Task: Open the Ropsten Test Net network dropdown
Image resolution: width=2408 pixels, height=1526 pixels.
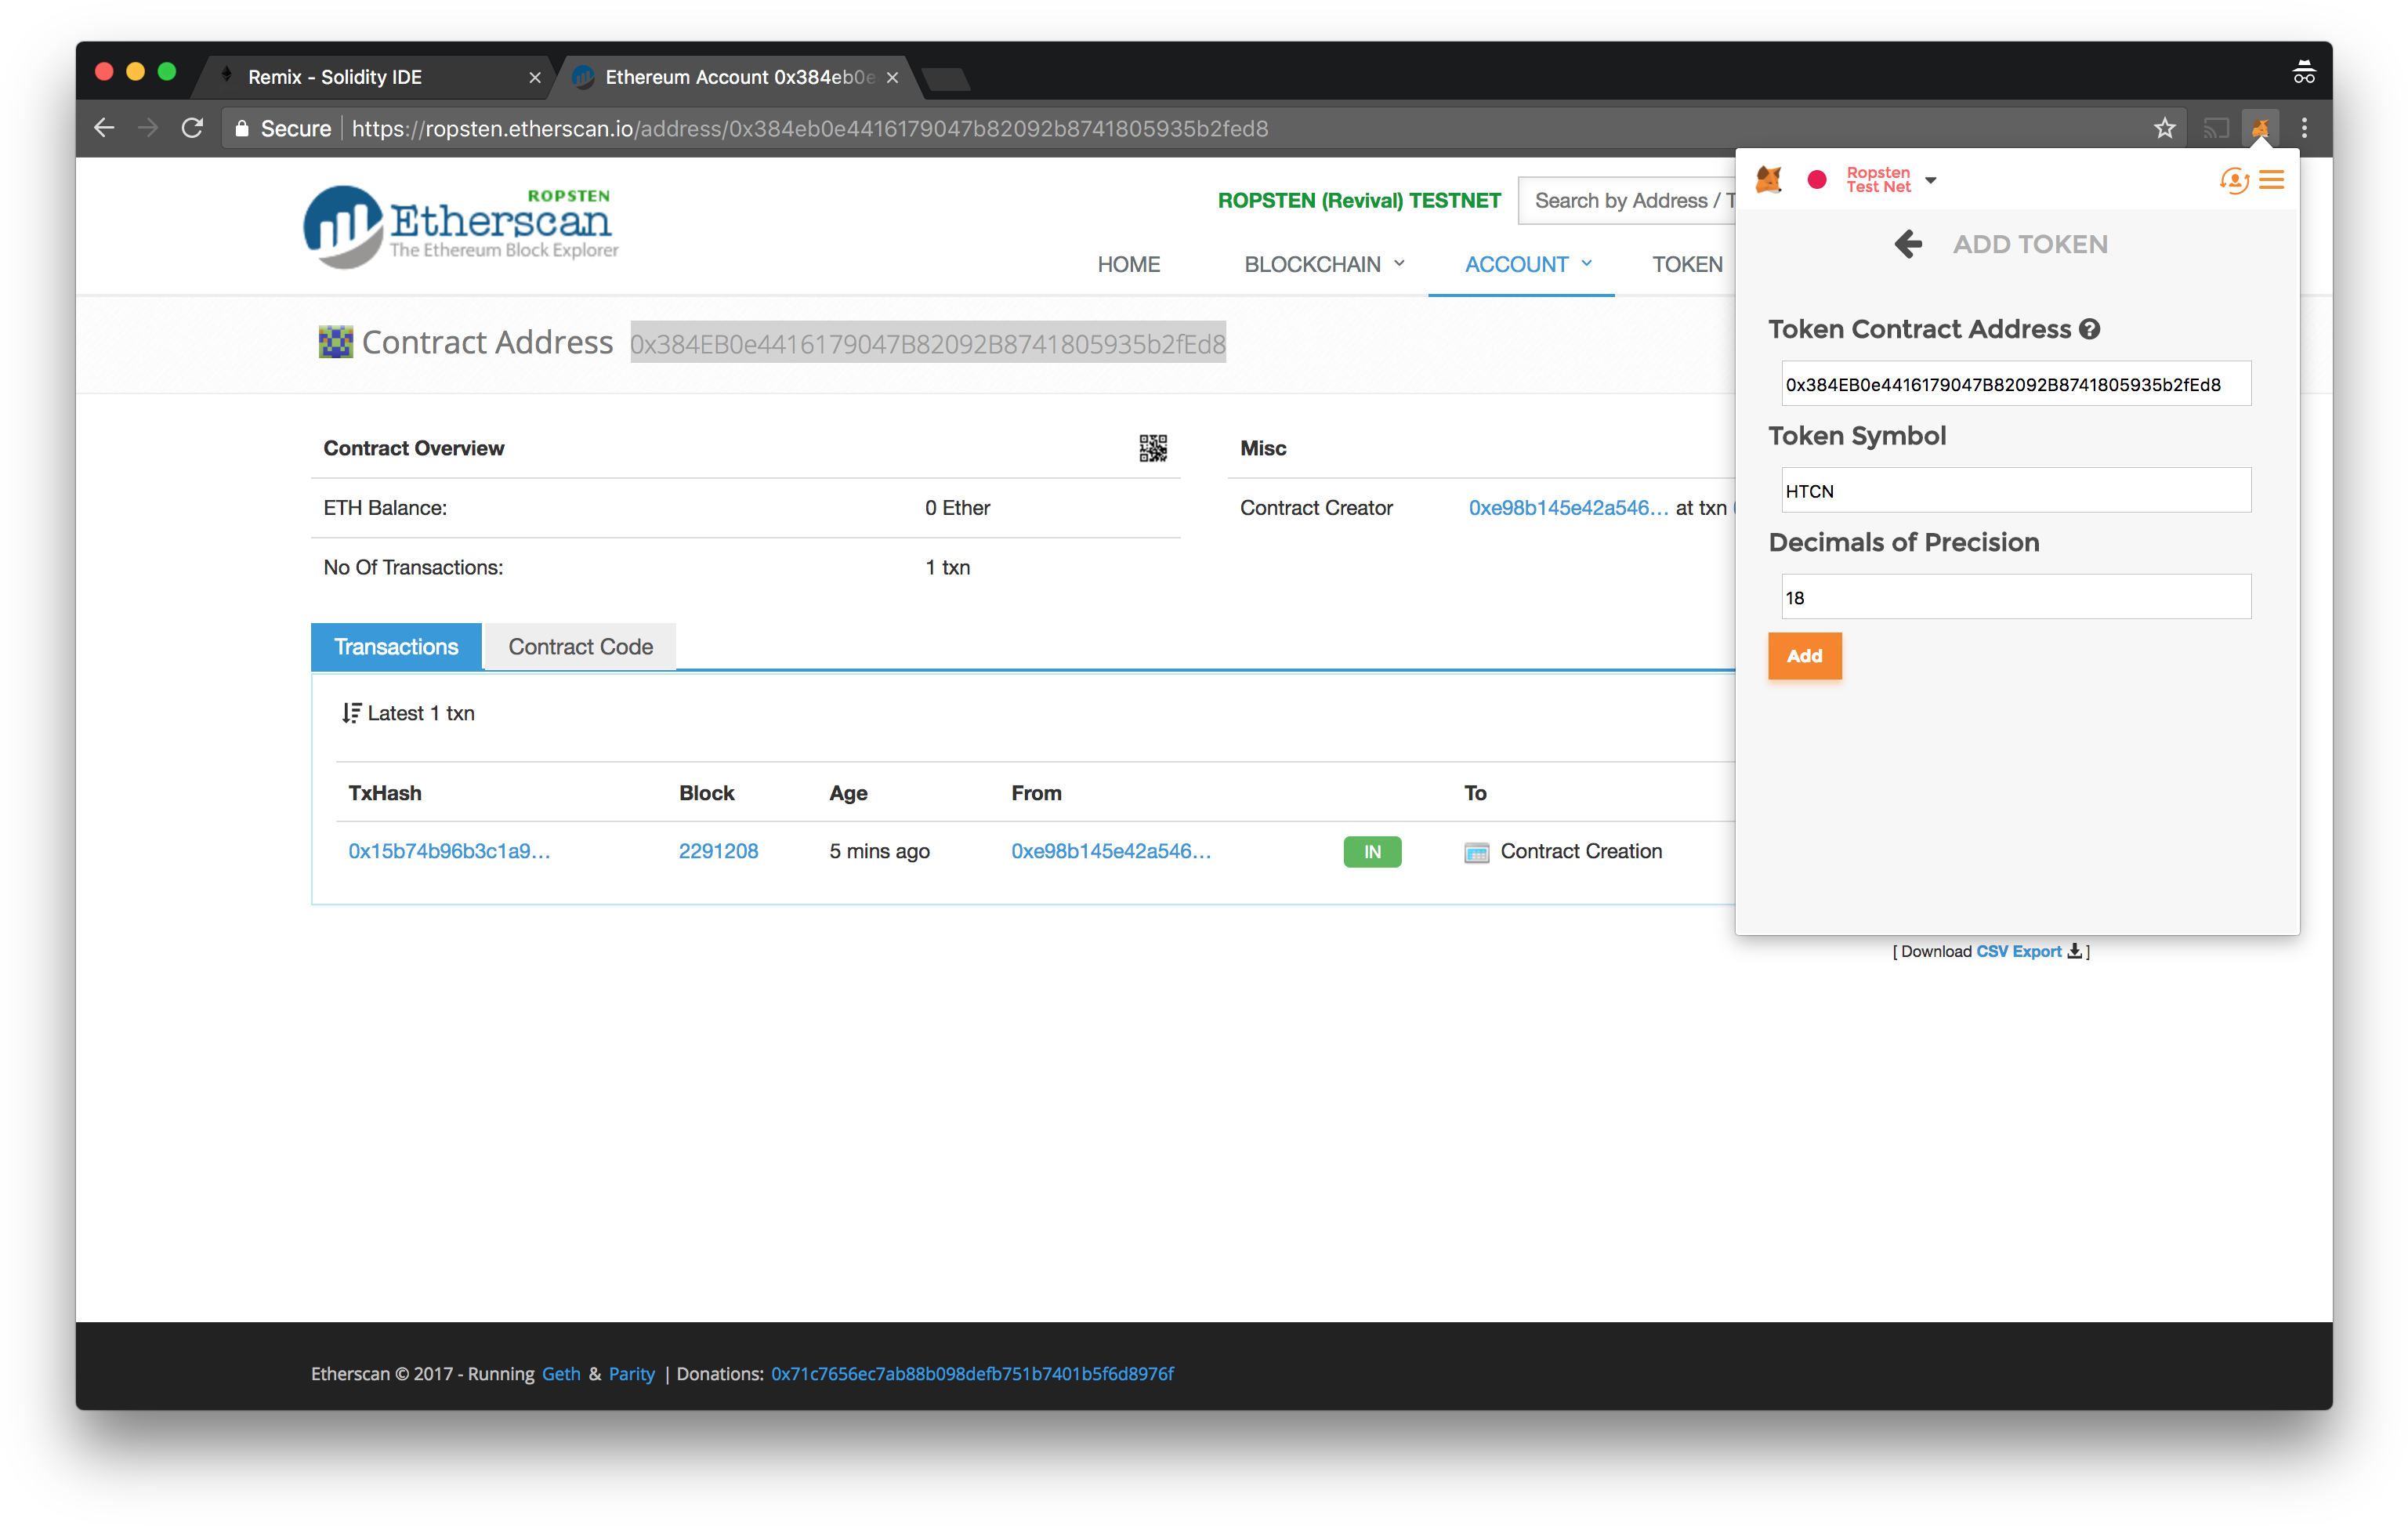Action: pyautogui.click(x=1888, y=180)
